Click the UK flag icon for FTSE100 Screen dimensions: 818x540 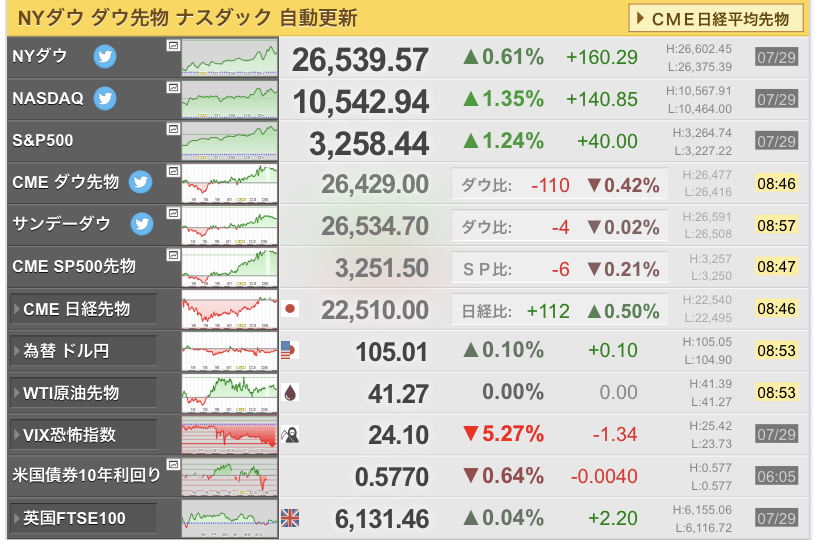(290, 518)
